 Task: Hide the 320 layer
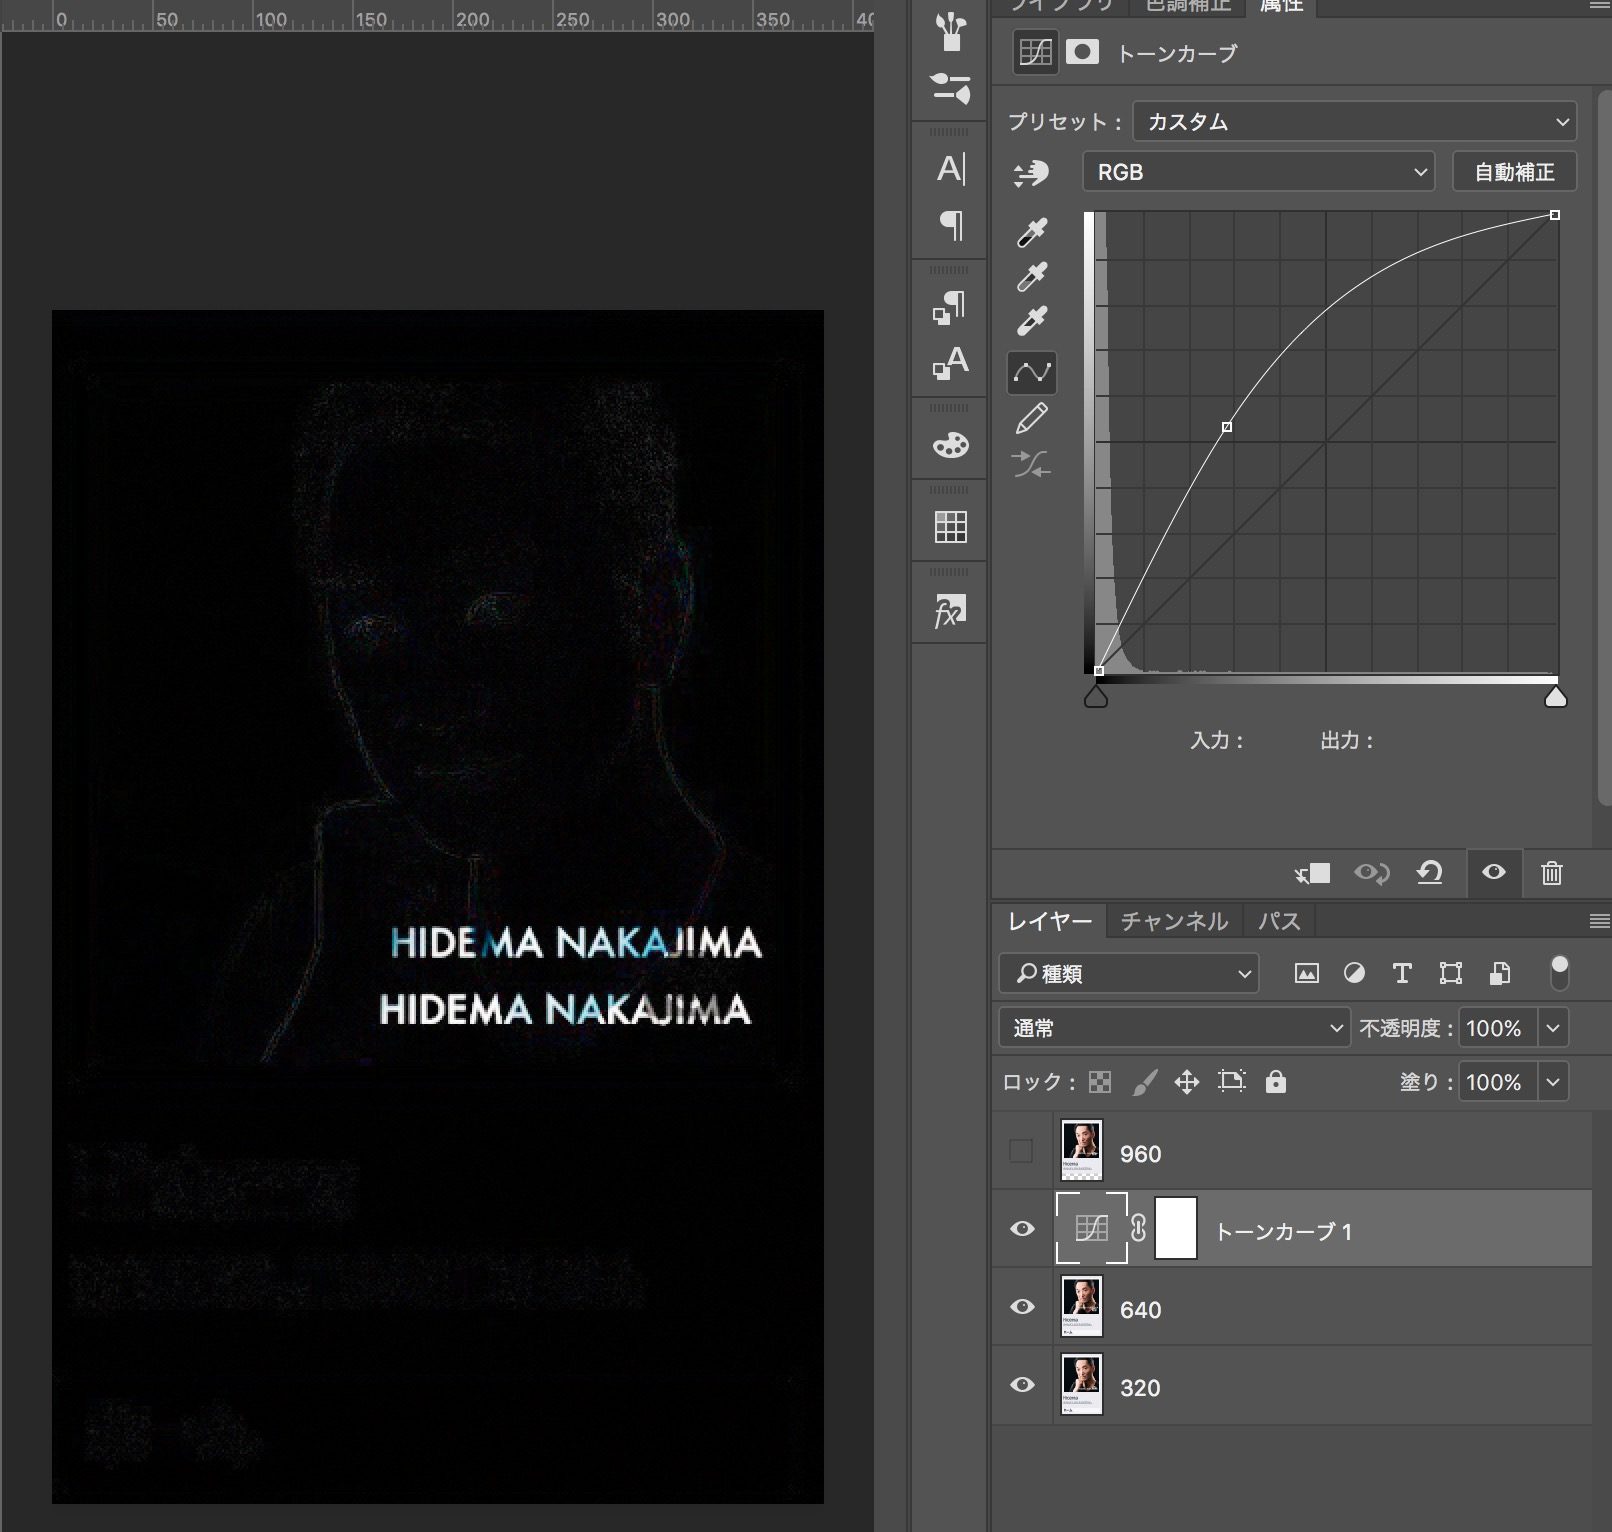pos(1021,1385)
